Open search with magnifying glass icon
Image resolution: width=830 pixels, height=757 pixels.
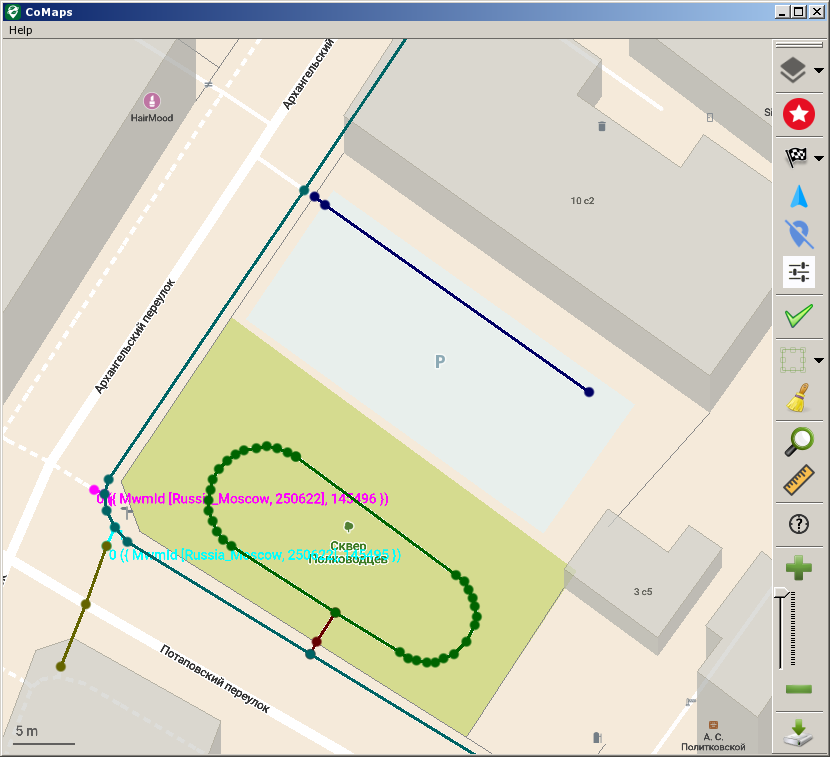798,440
